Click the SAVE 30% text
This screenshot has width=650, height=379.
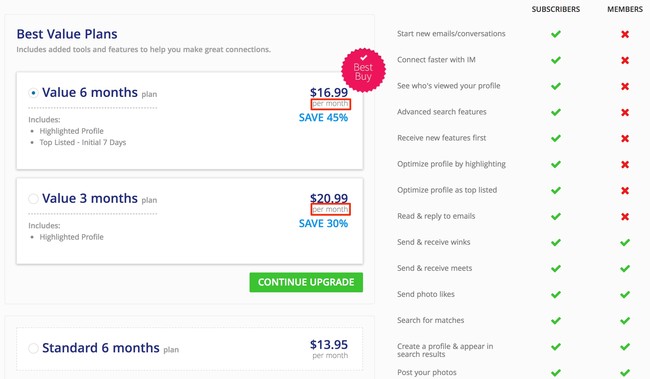323,224
